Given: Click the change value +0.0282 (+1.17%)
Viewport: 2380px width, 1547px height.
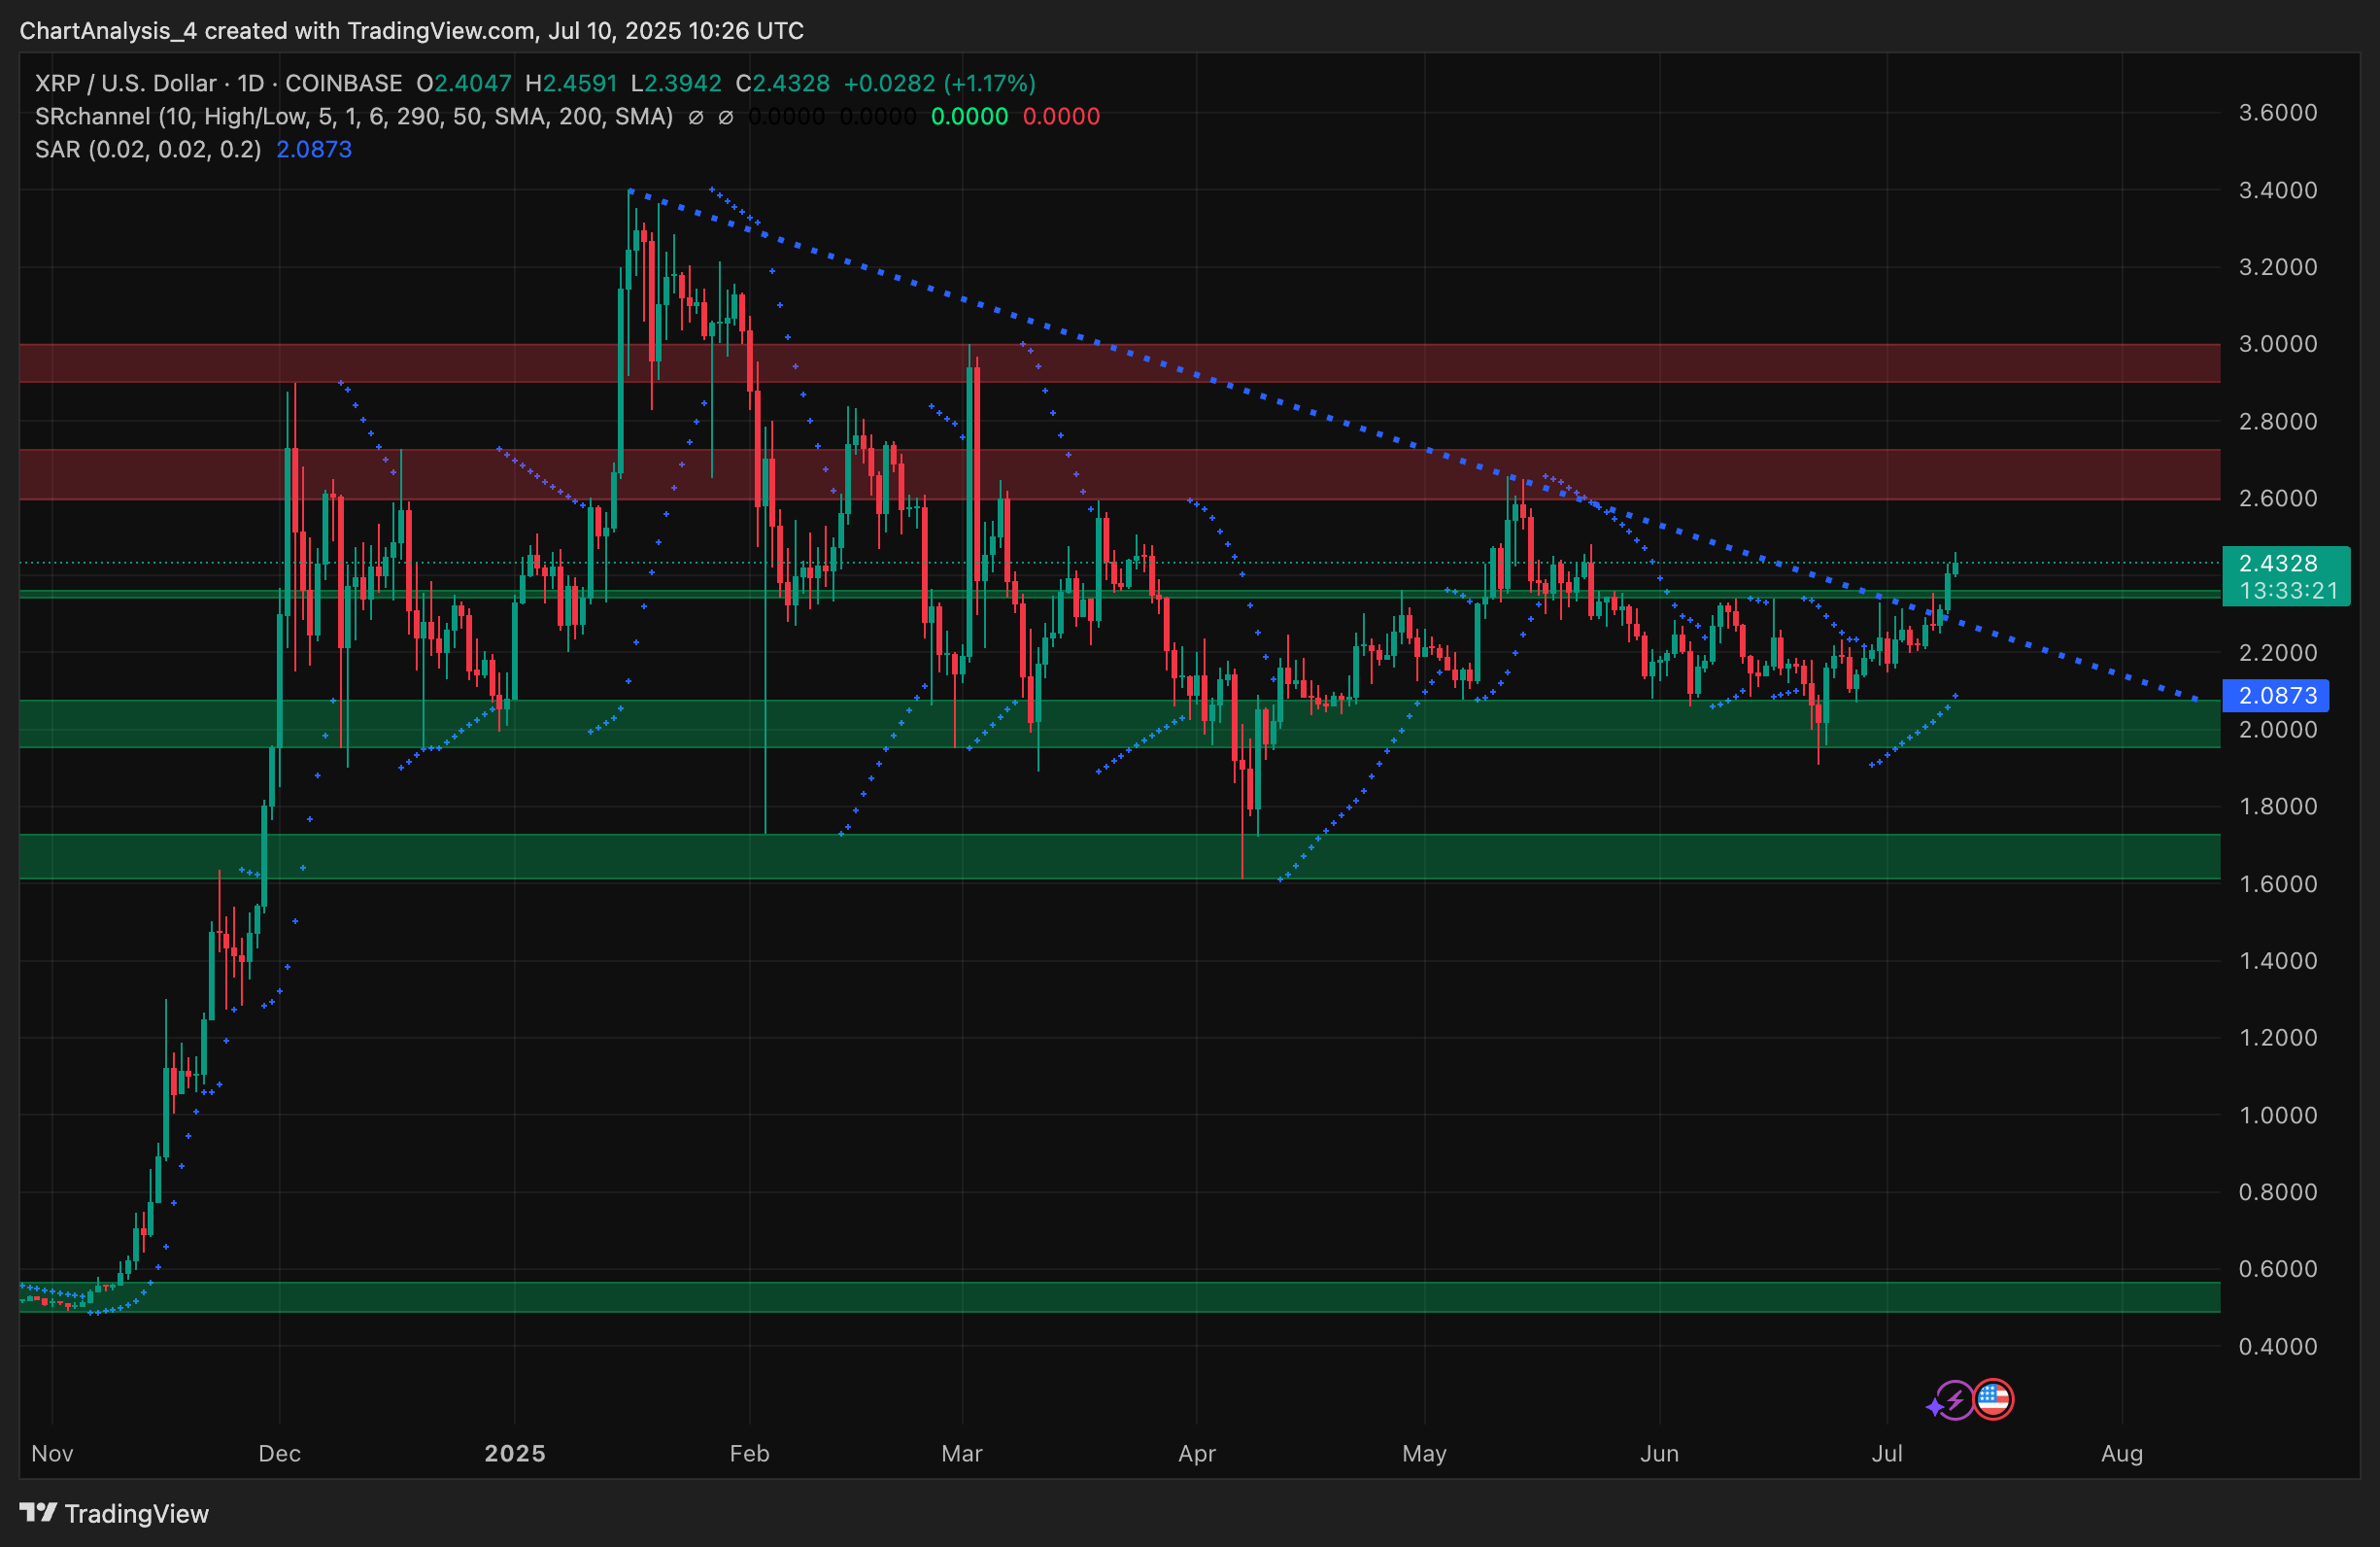Looking at the screenshot, I should (x=940, y=83).
